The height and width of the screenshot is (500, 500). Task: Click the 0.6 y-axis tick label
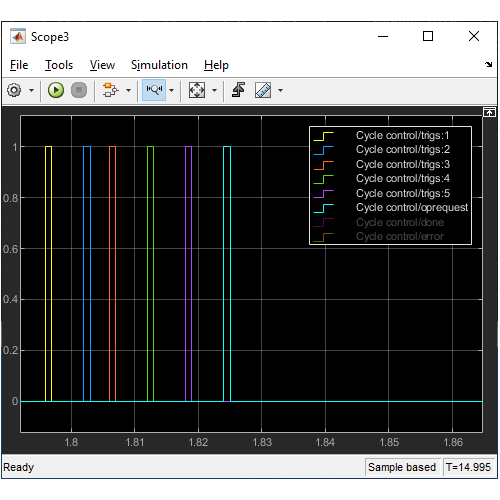click(x=10, y=249)
